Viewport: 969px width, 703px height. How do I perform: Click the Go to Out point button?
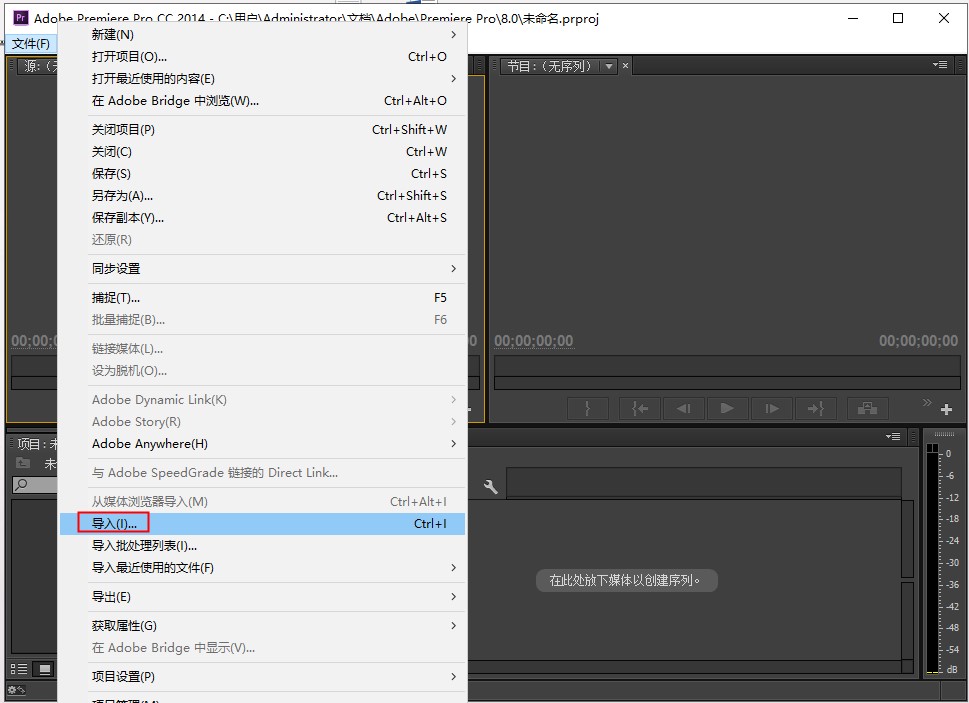pyautogui.click(x=815, y=408)
